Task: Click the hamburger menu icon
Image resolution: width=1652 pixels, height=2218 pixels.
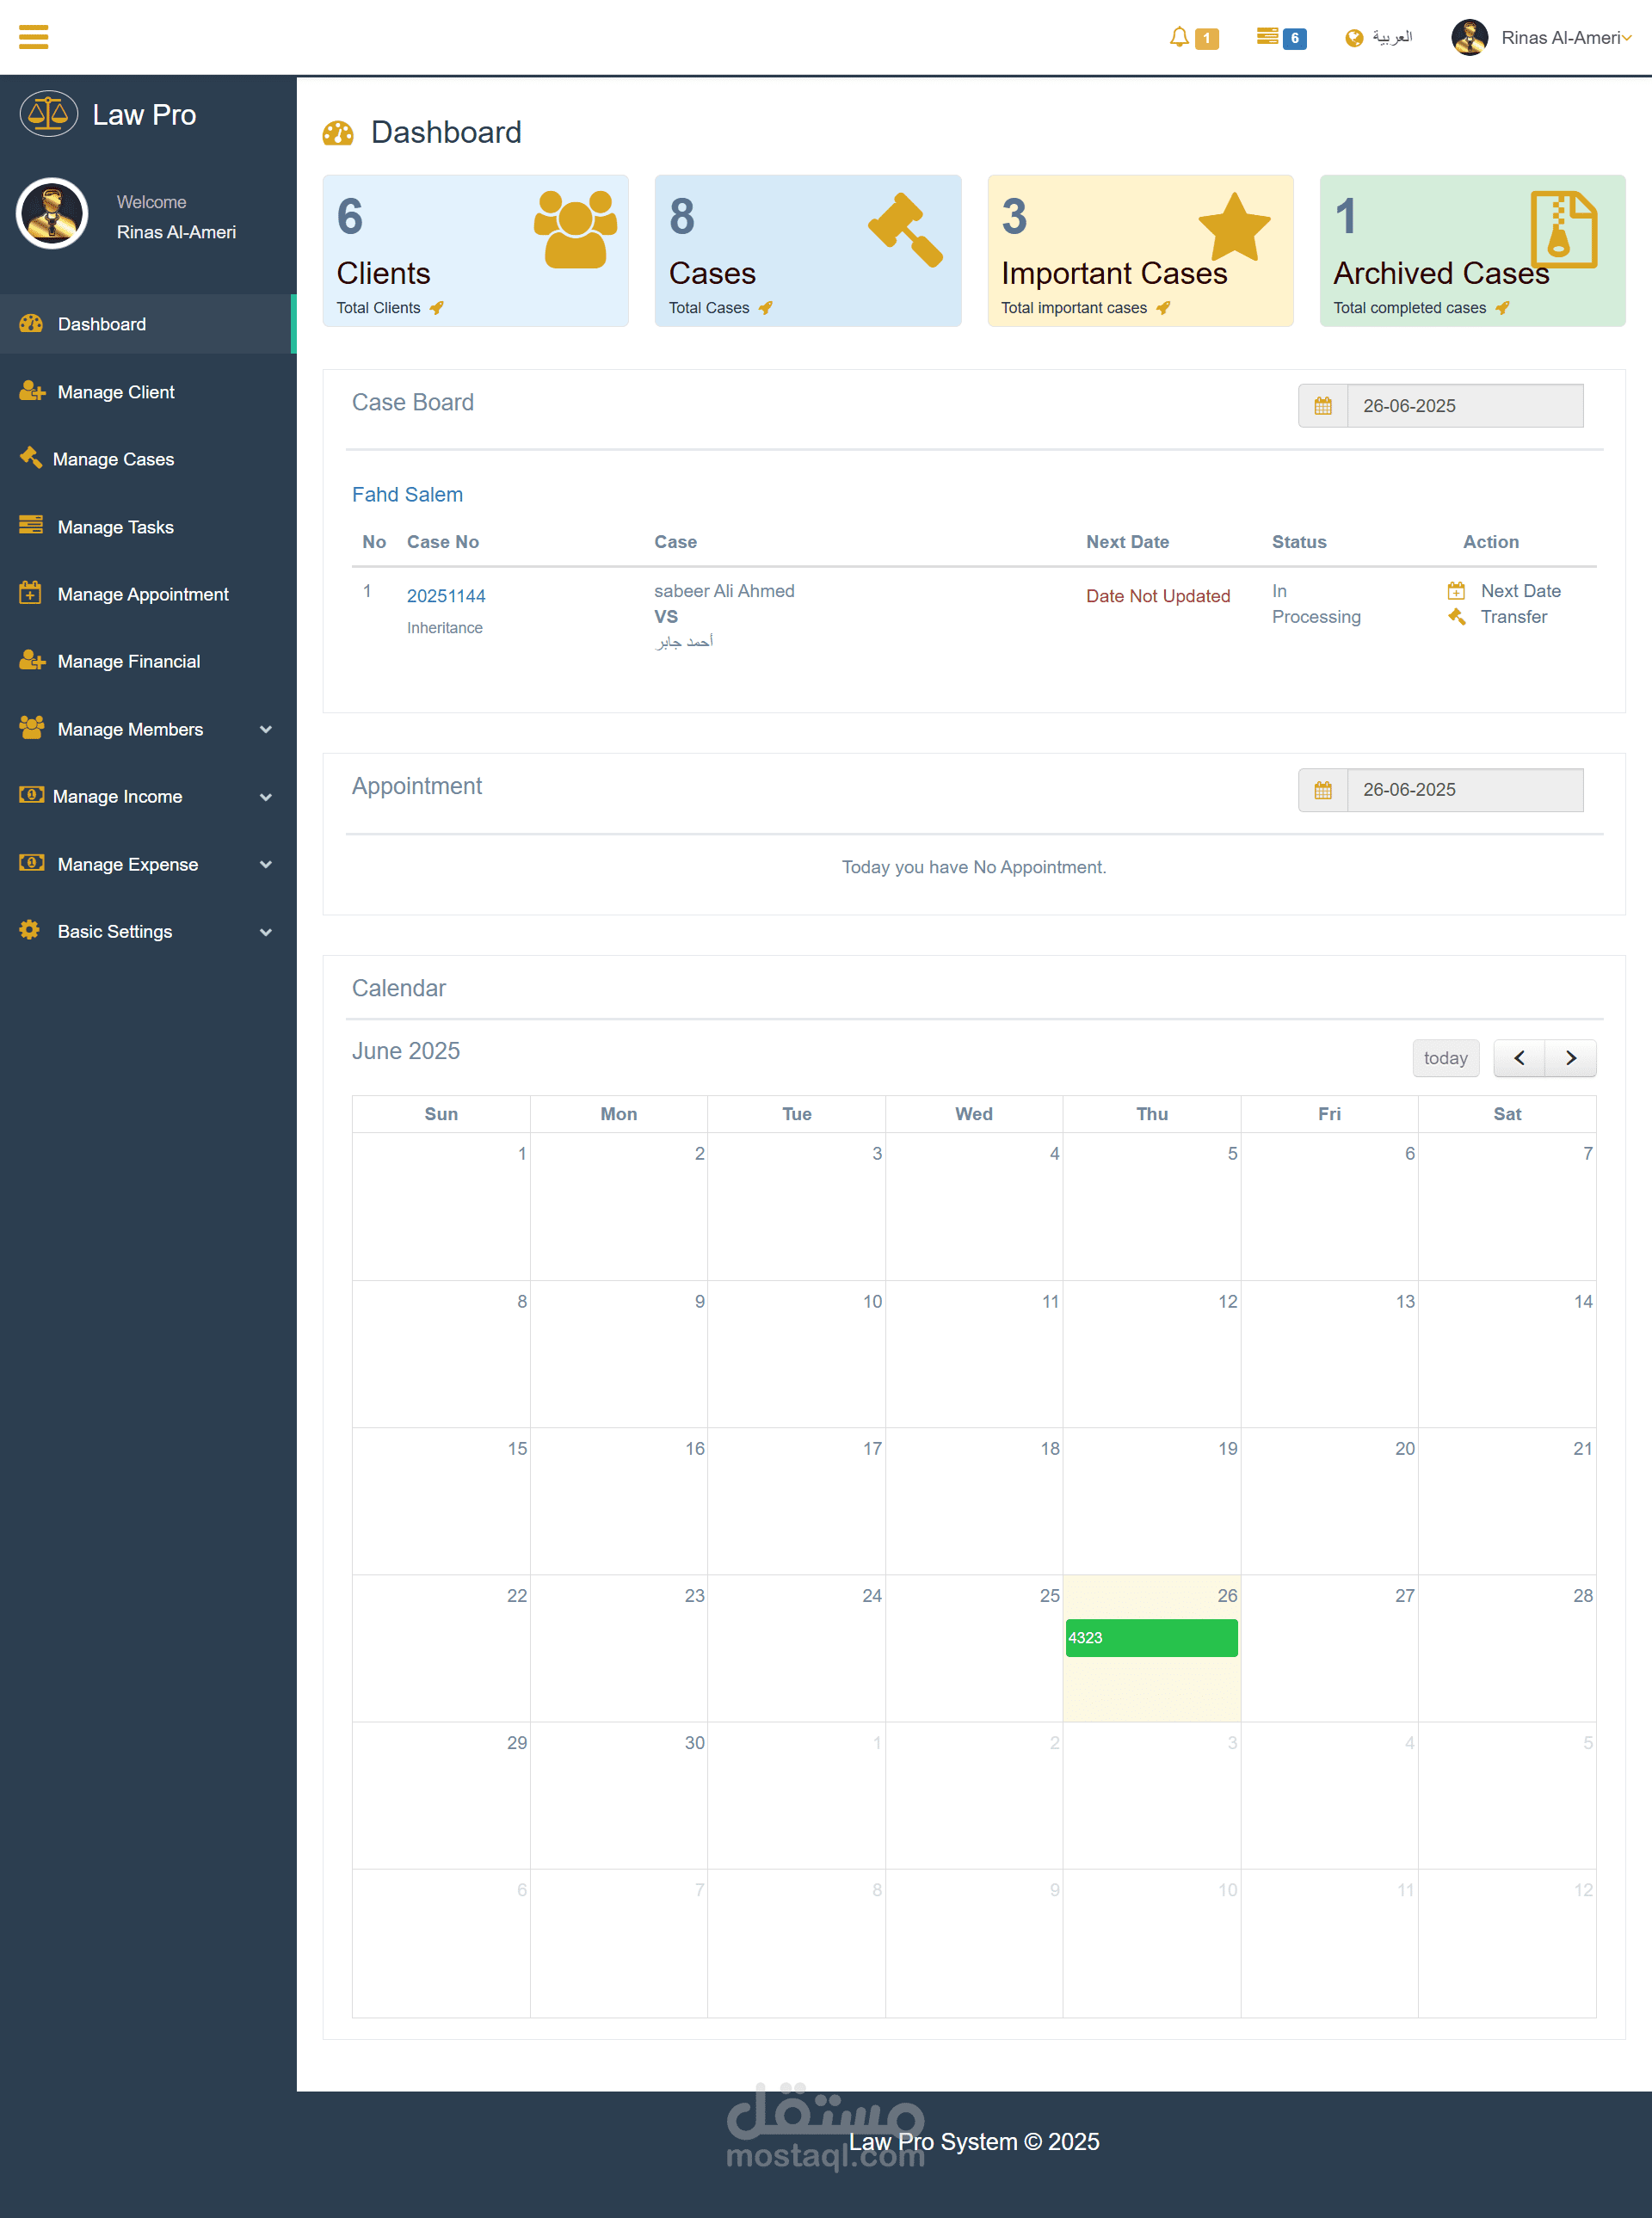Action: point(33,37)
